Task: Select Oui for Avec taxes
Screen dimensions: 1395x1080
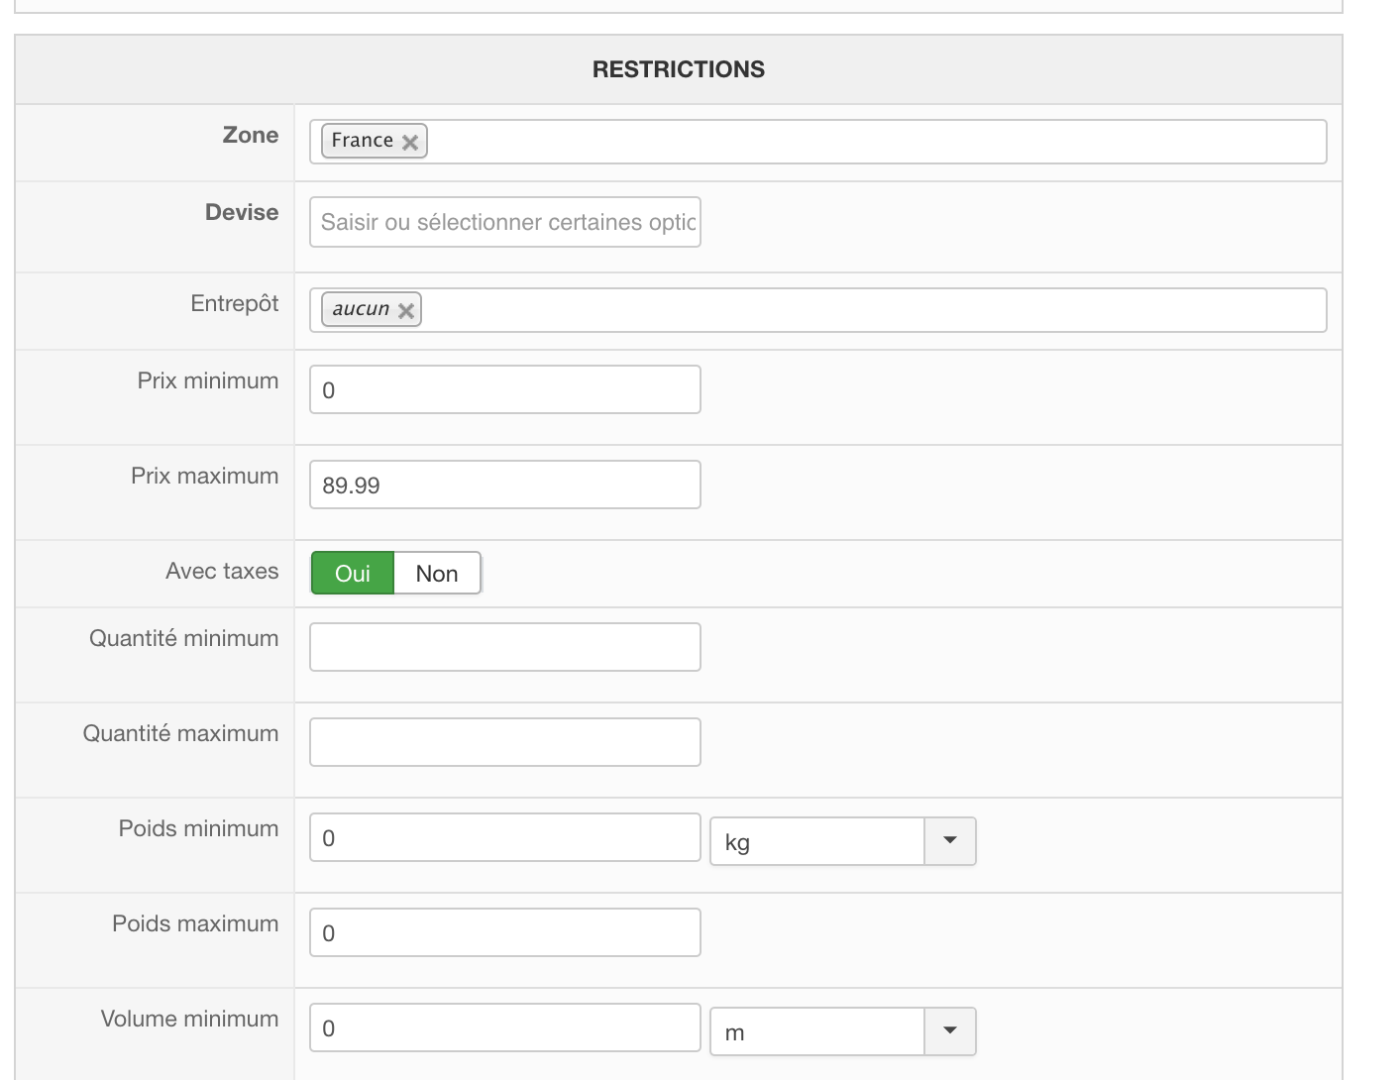Action: 353,574
